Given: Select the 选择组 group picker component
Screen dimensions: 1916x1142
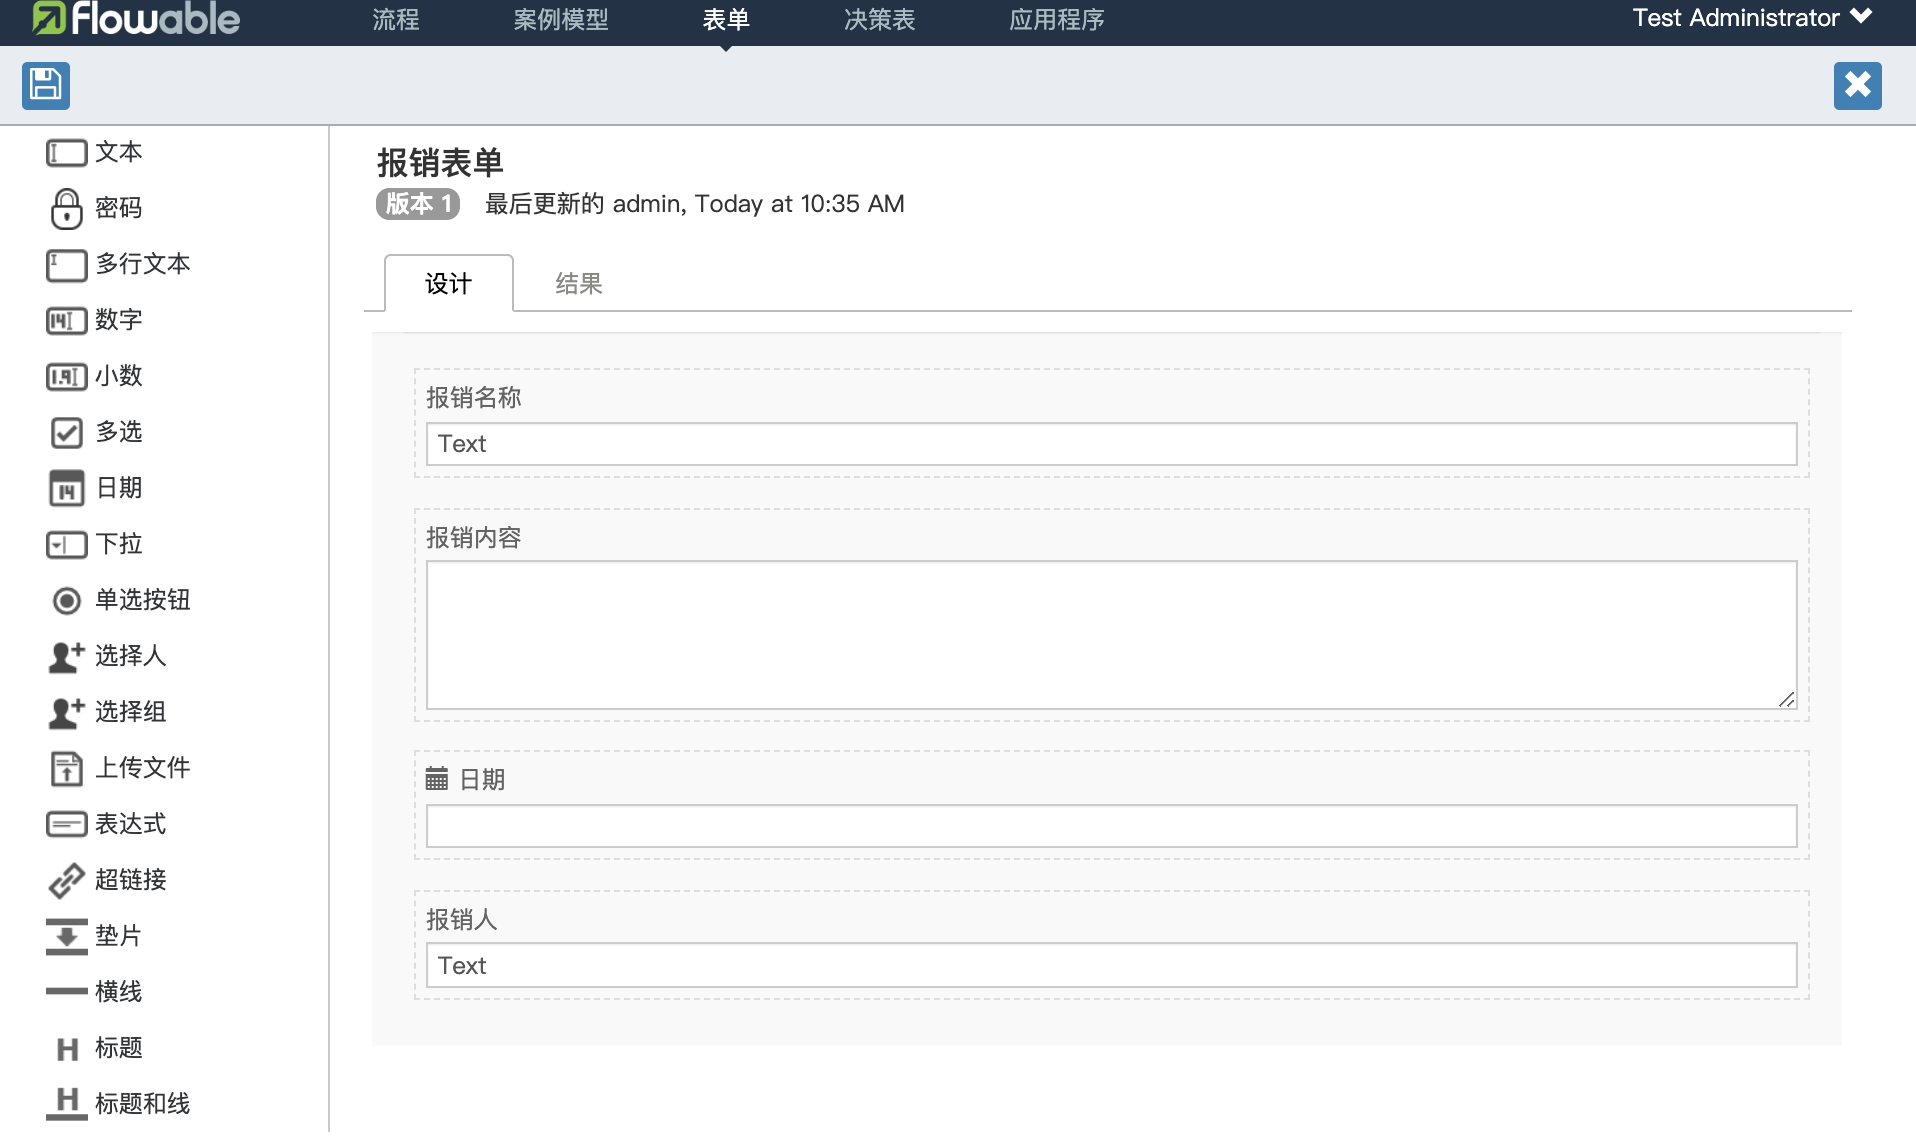Looking at the screenshot, I should click(x=131, y=712).
